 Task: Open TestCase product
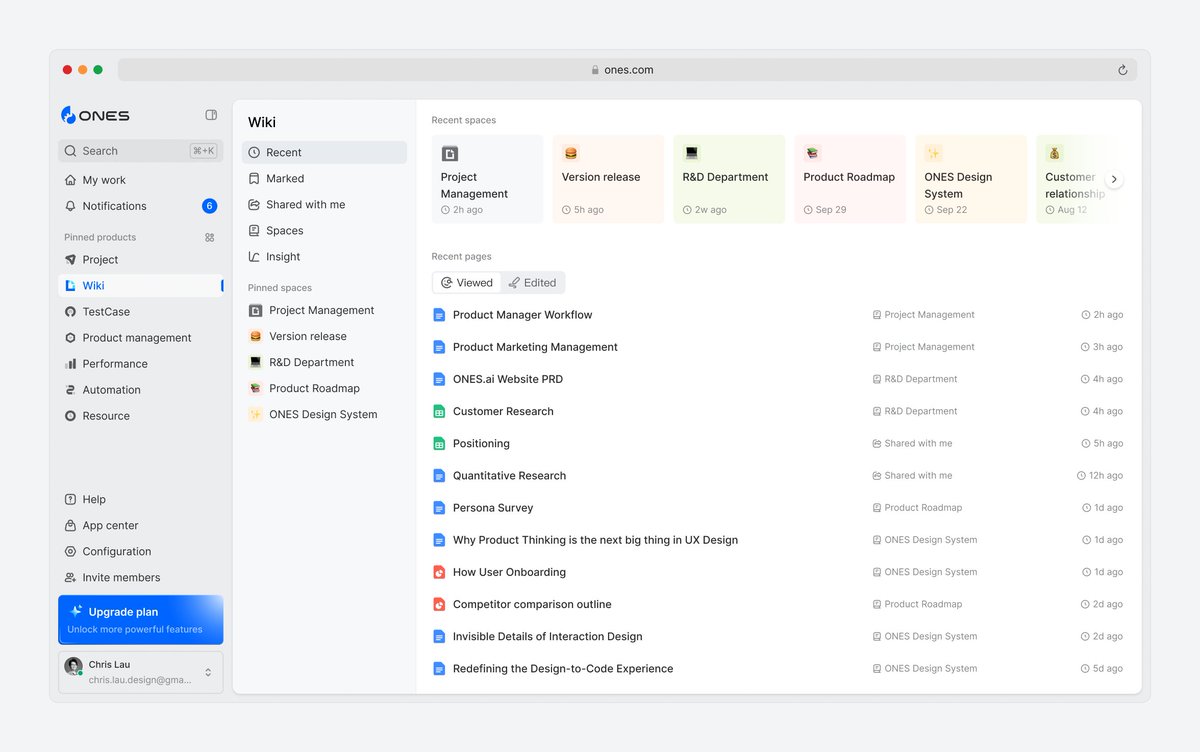(141, 312)
